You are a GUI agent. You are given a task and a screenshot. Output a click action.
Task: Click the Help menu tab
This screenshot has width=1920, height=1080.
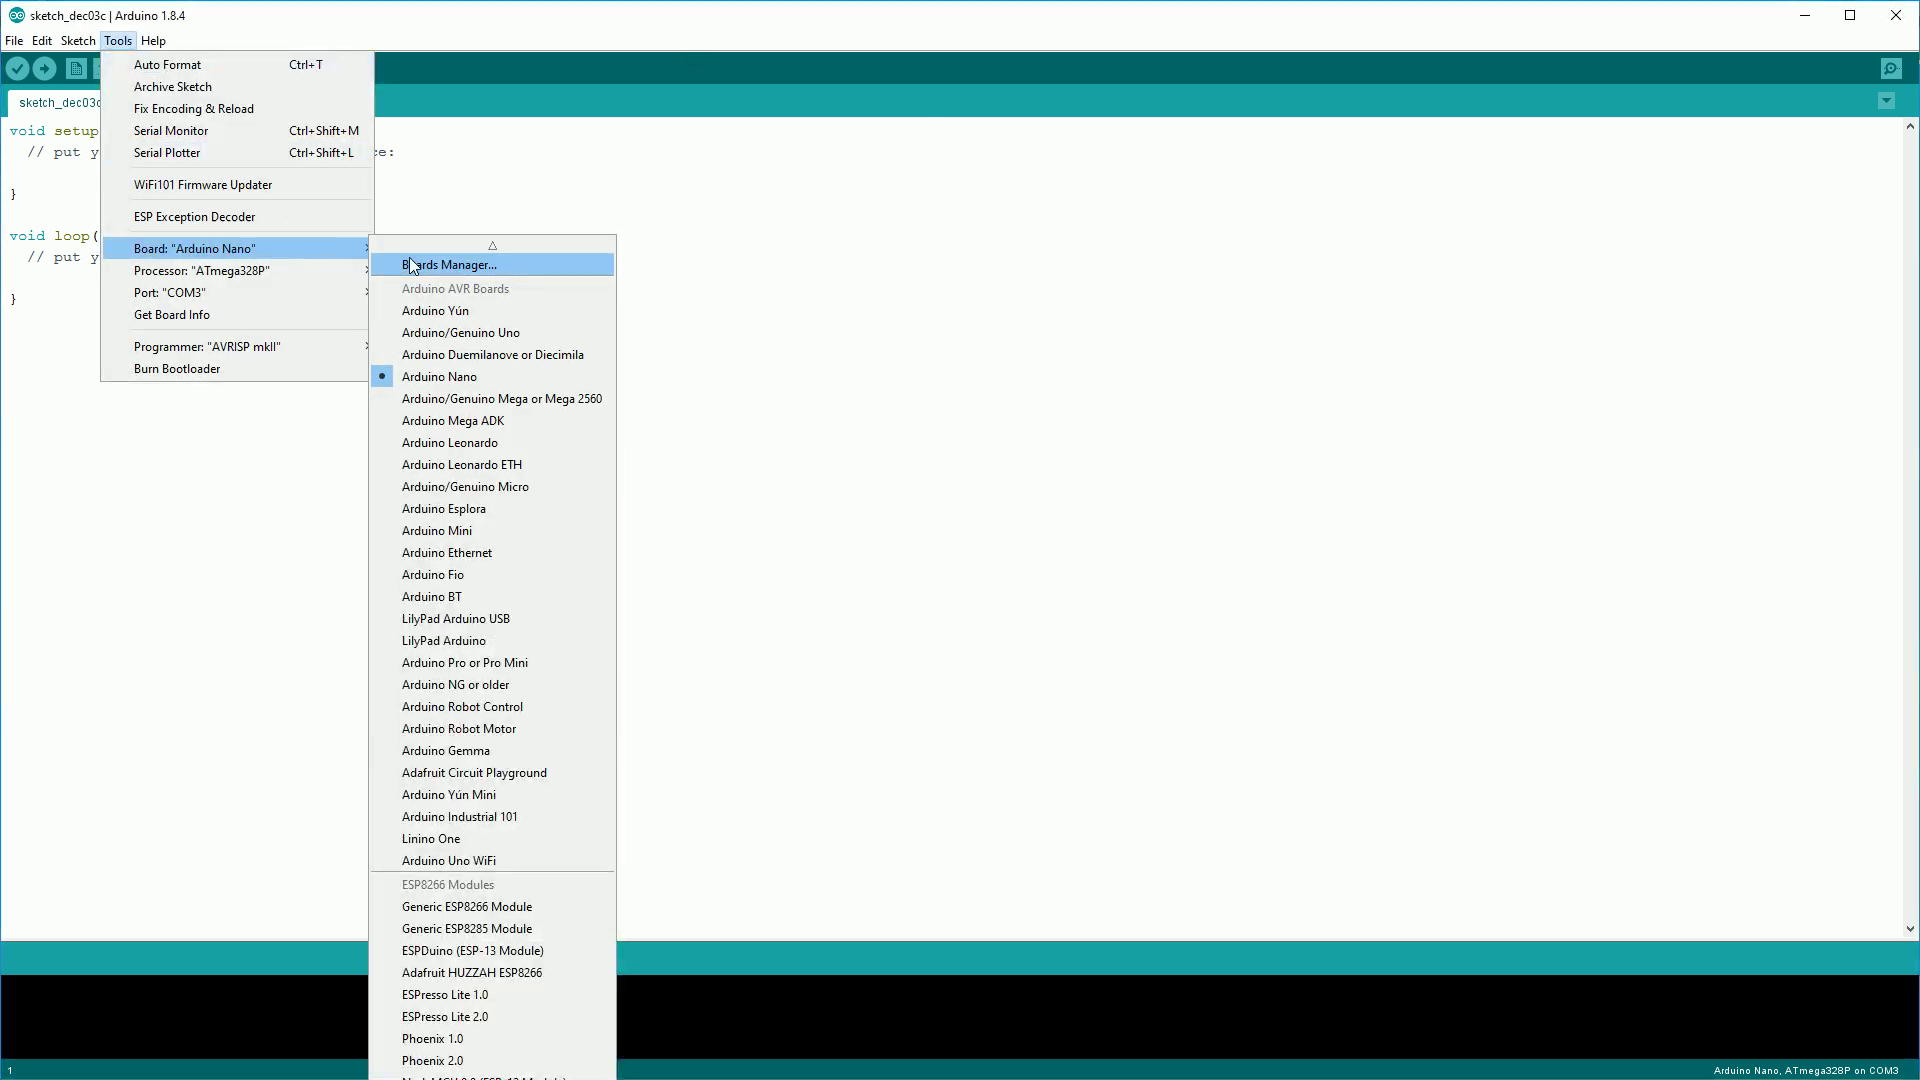click(x=153, y=40)
